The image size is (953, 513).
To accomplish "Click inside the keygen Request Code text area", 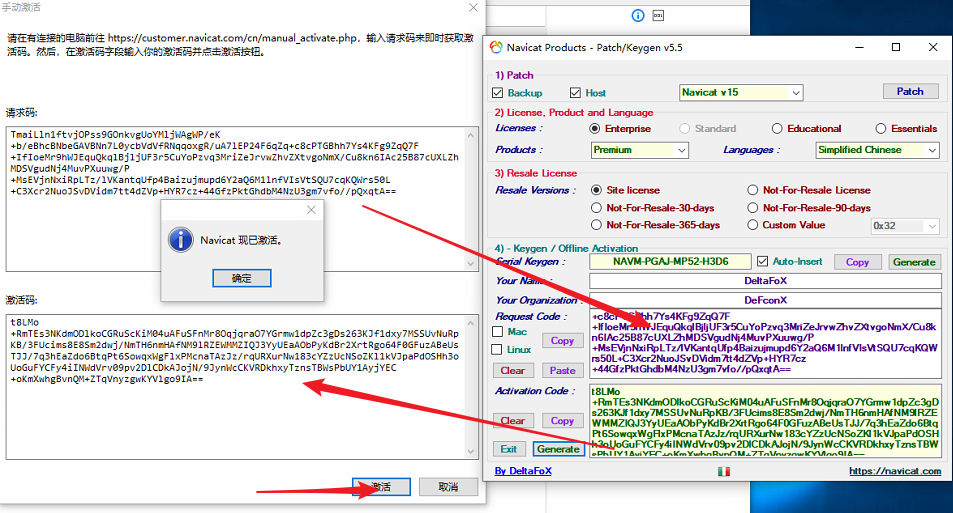I will (765, 343).
